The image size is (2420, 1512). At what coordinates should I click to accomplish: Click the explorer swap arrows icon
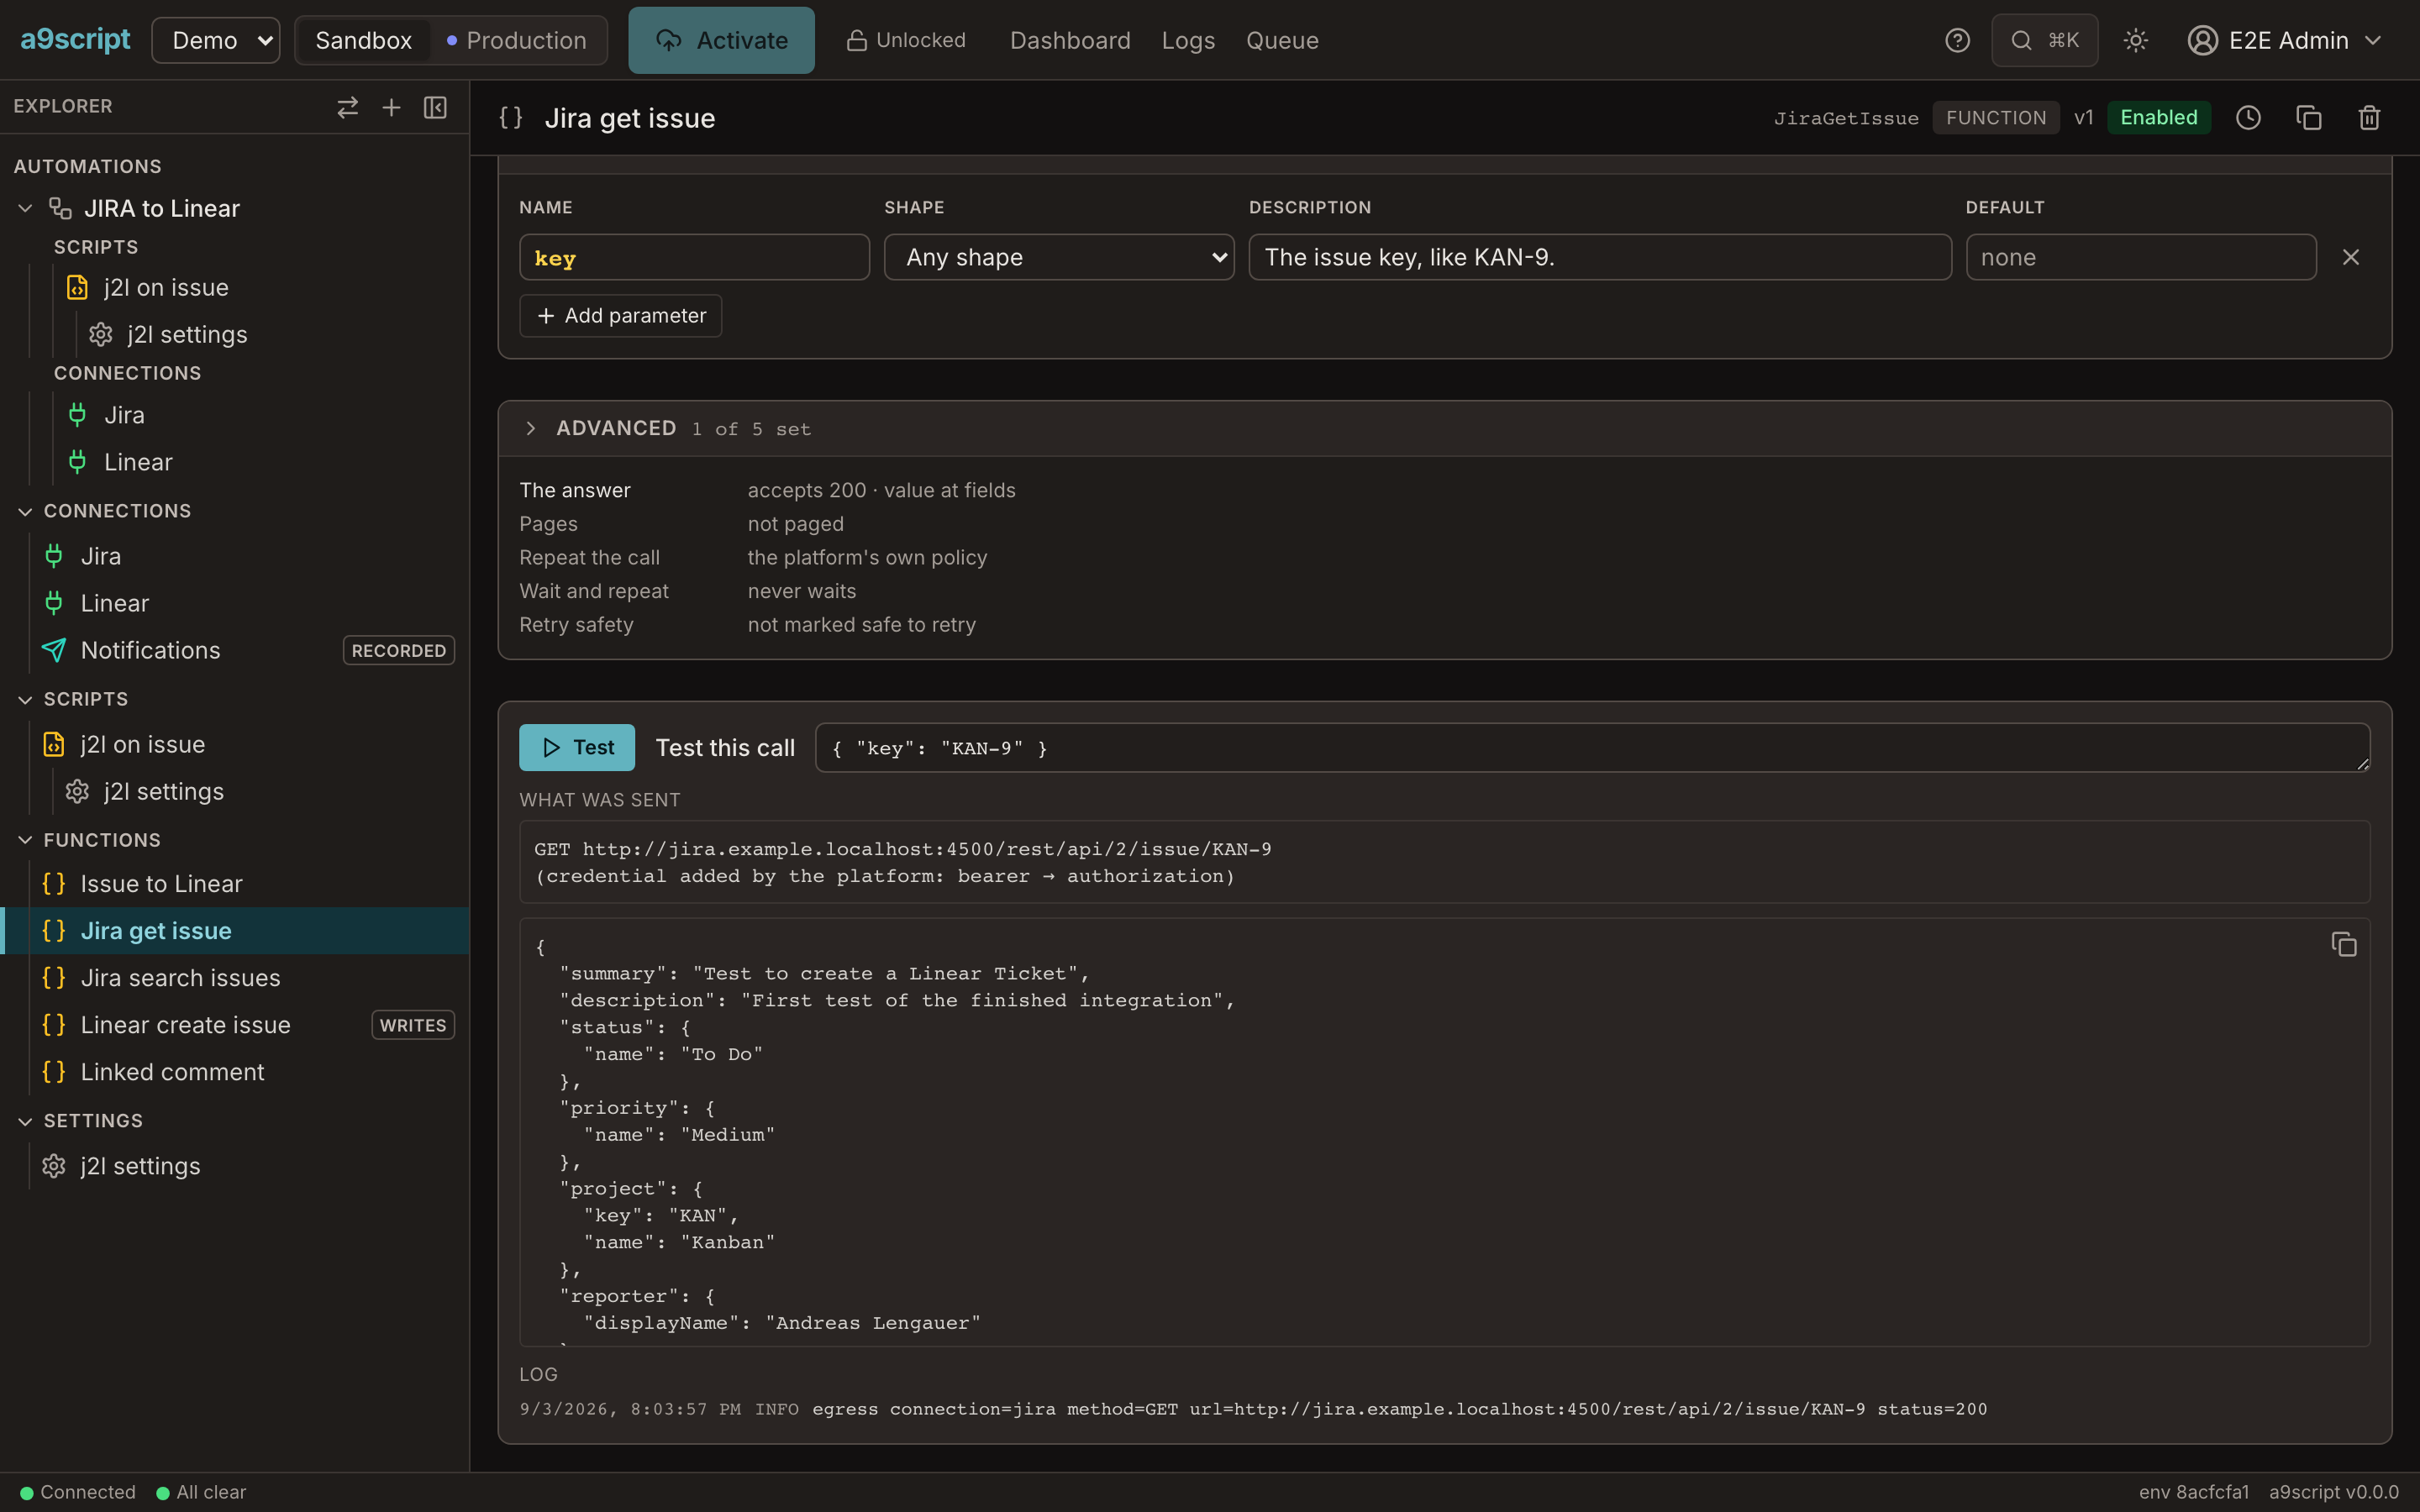point(347,107)
